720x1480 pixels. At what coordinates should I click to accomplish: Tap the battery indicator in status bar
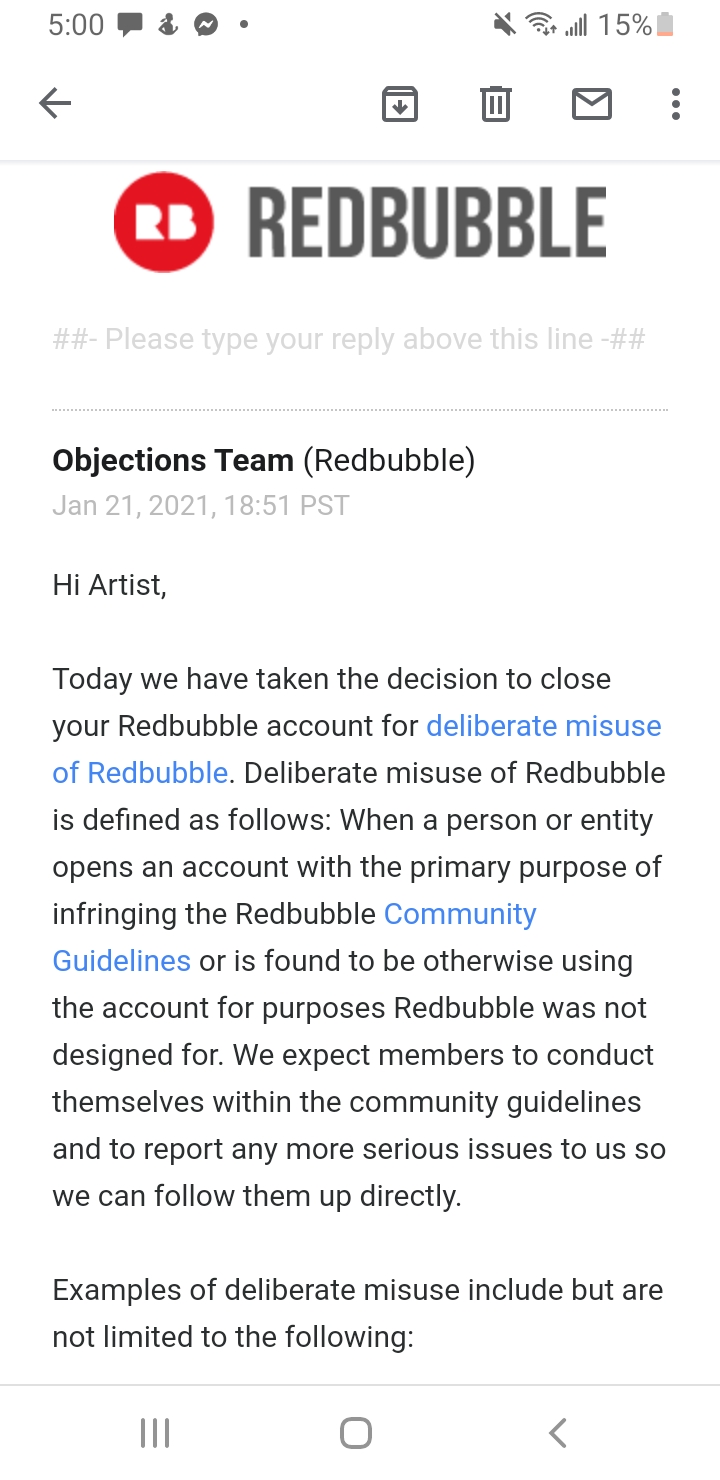tap(665, 26)
